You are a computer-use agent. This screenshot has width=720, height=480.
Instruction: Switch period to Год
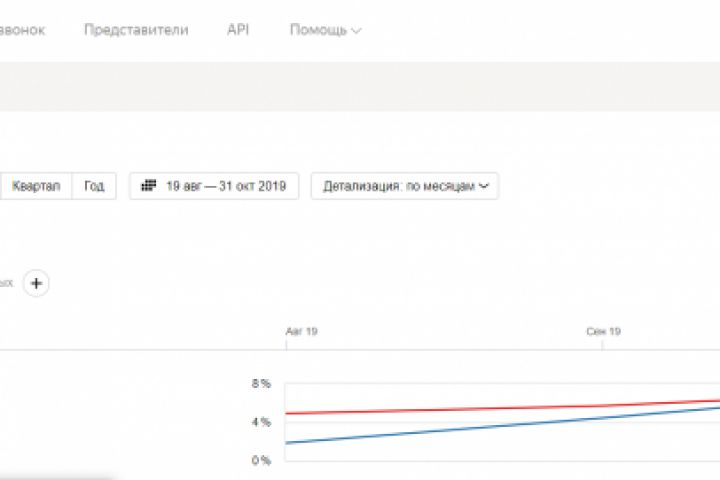point(94,186)
